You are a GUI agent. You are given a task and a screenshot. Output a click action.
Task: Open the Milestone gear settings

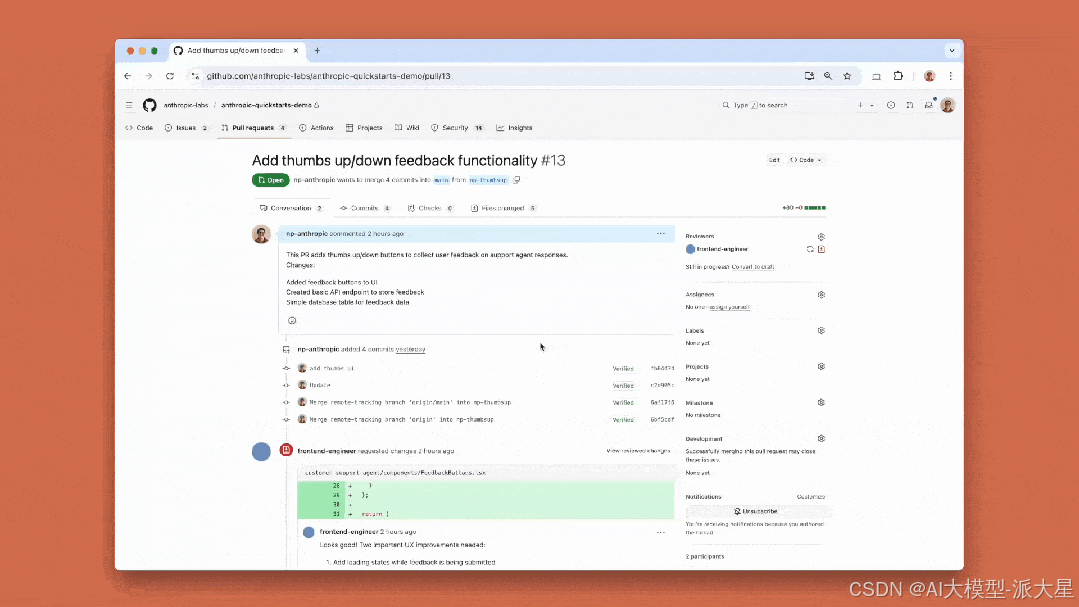pos(821,403)
